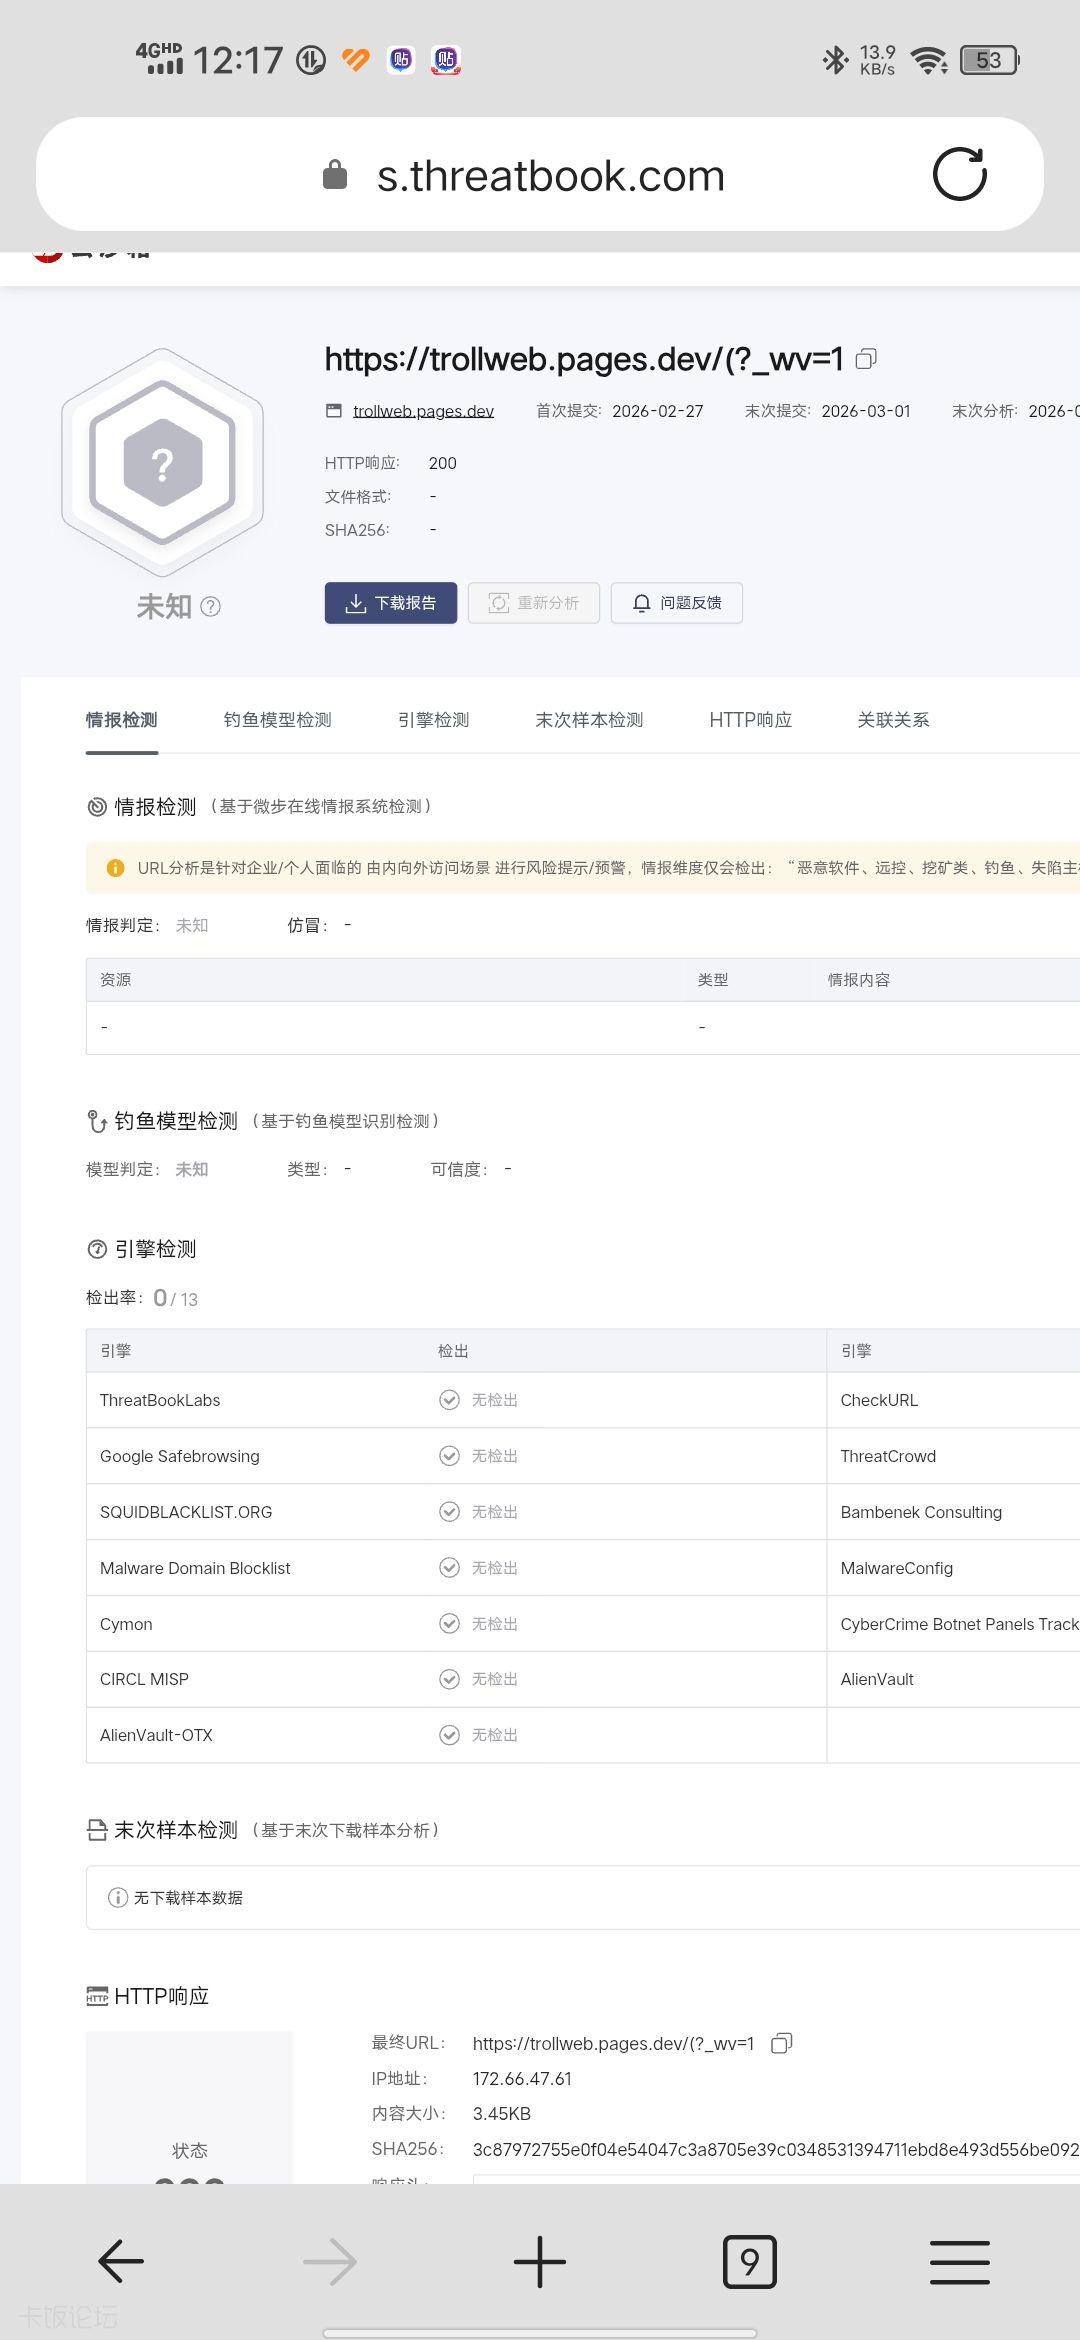This screenshot has width=1080, height=2340.
Task: Tap the gray hexagon question-mark verdict badge
Action: 162,462
